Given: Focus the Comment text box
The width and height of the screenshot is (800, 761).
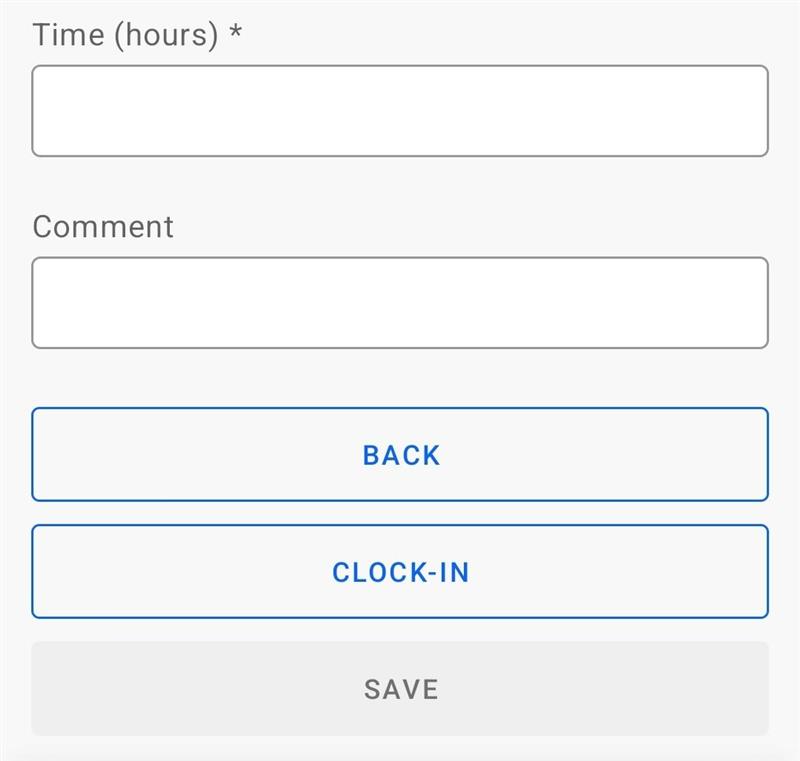Looking at the screenshot, I should (x=400, y=303).
